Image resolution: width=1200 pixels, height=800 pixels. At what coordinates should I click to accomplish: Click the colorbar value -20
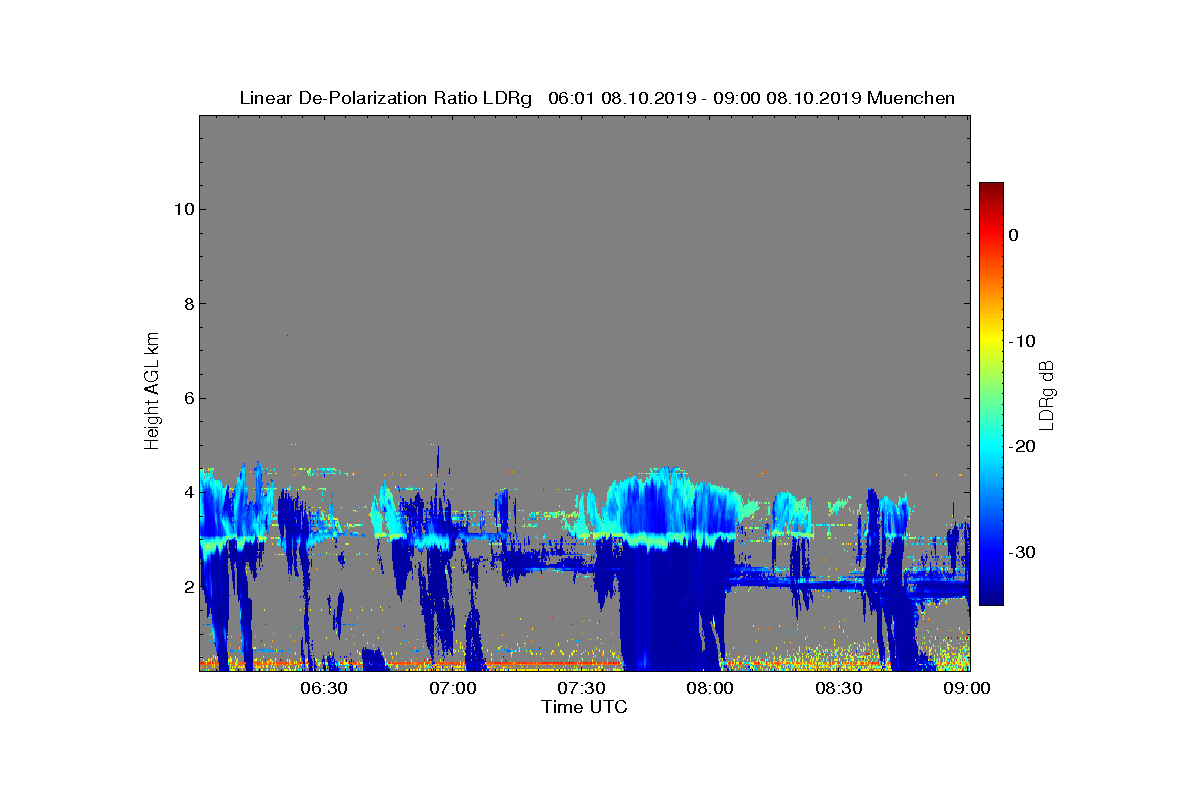[x=1021, y=446]
